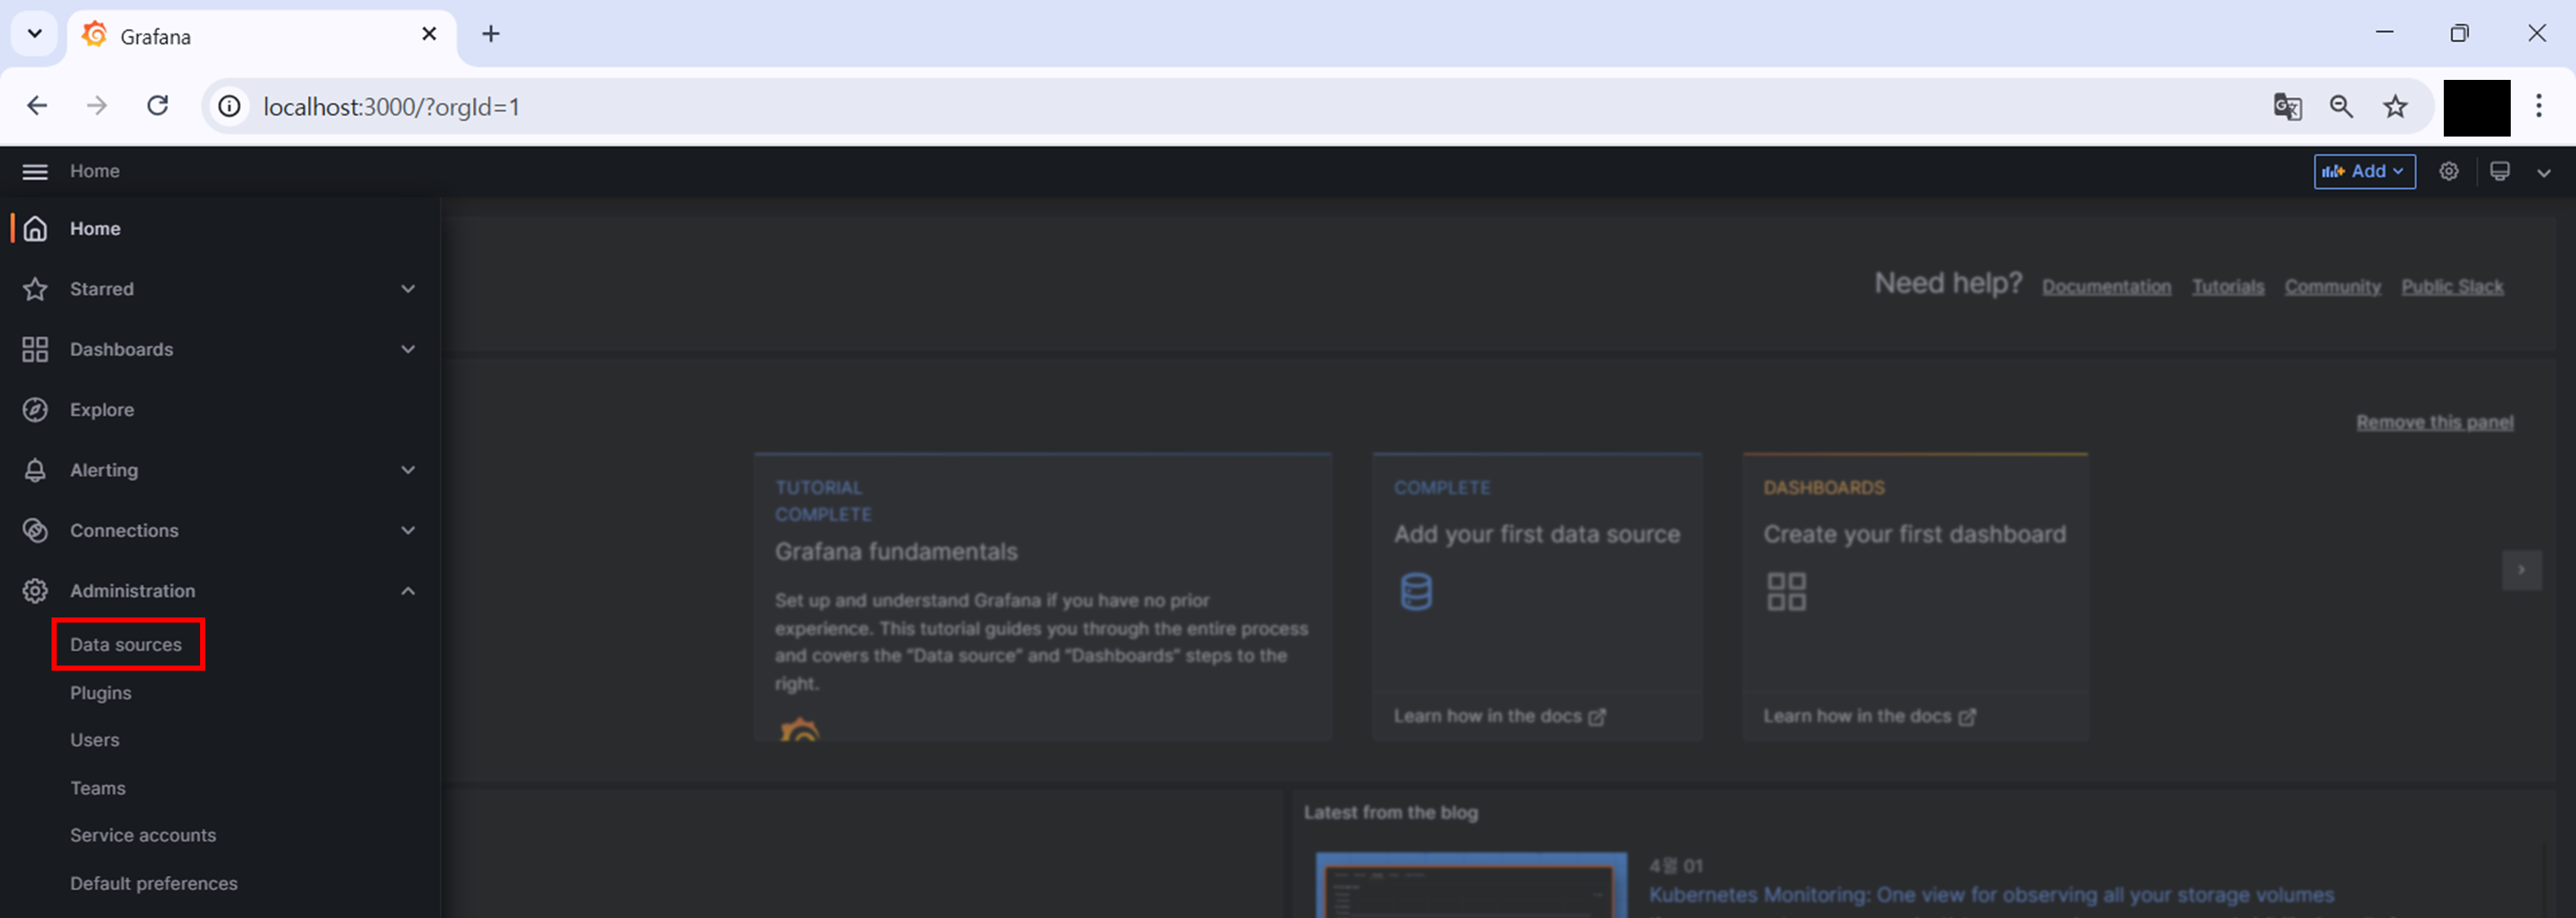Image resolution: width=2576 pixels, height=918 pixels.
Task: Click the Google Translate icon
Action: point(2287,106)
